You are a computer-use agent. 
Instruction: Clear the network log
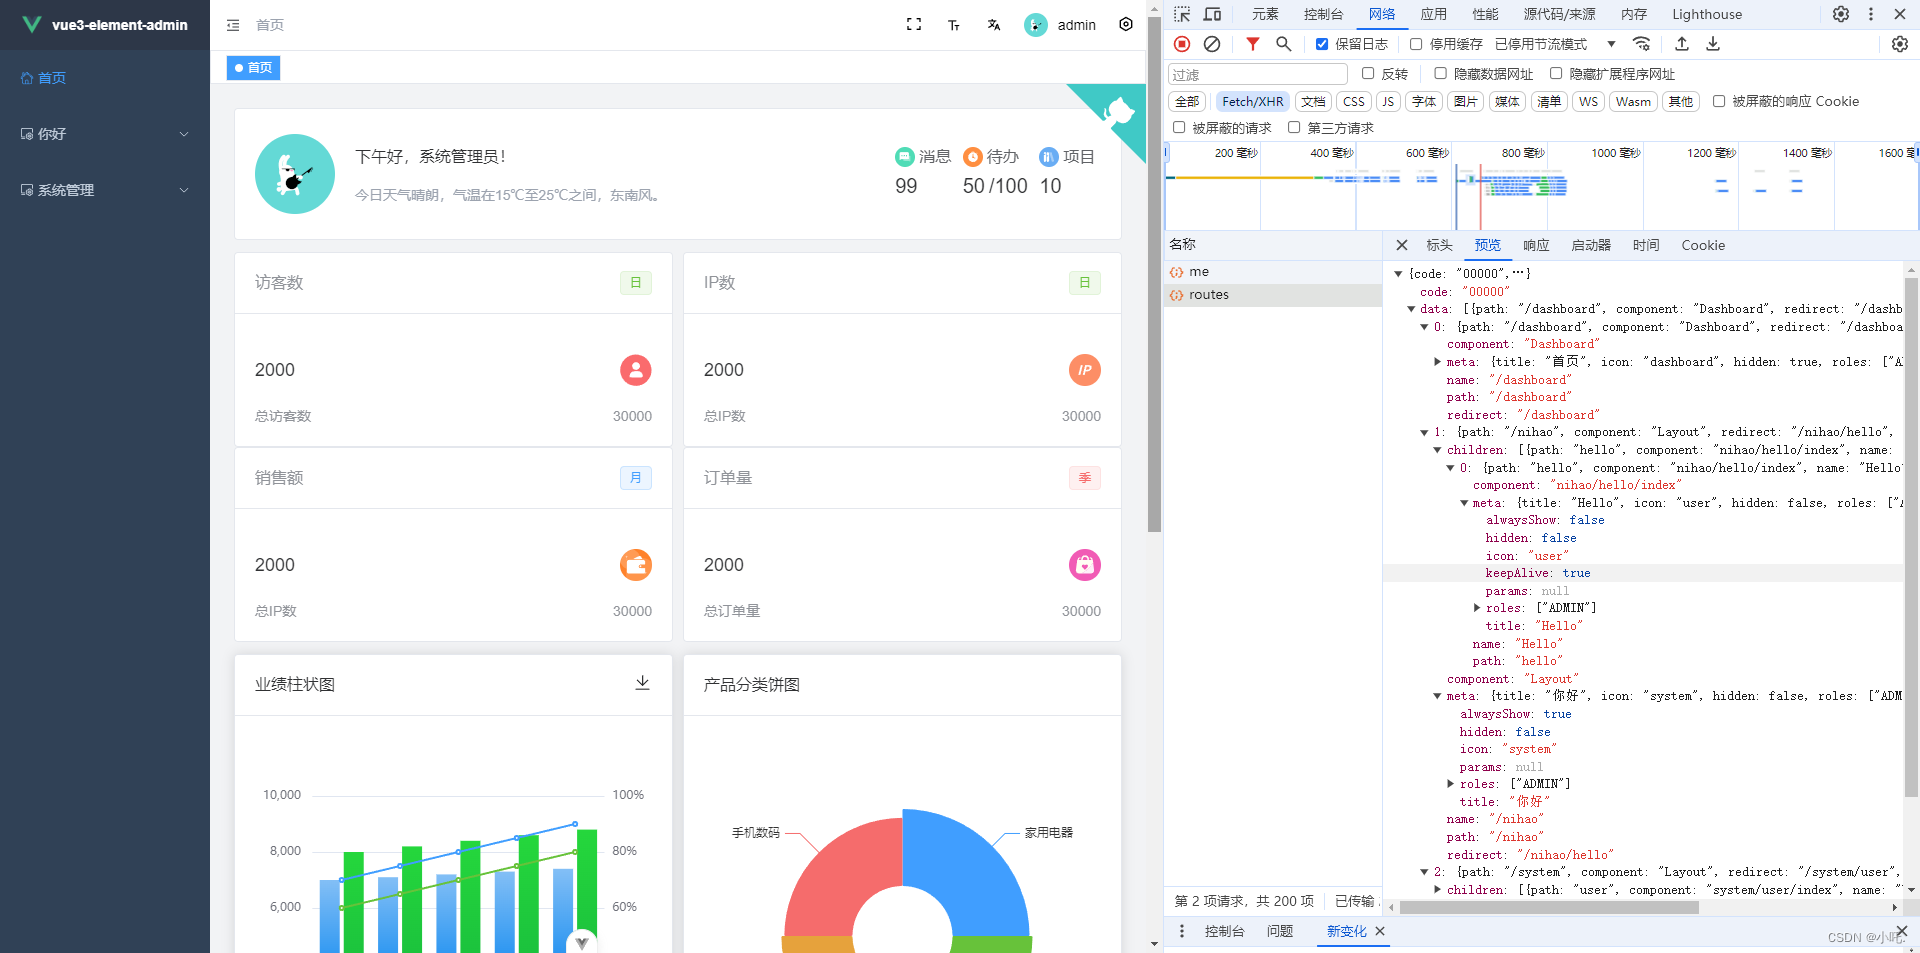point(1212,44)
